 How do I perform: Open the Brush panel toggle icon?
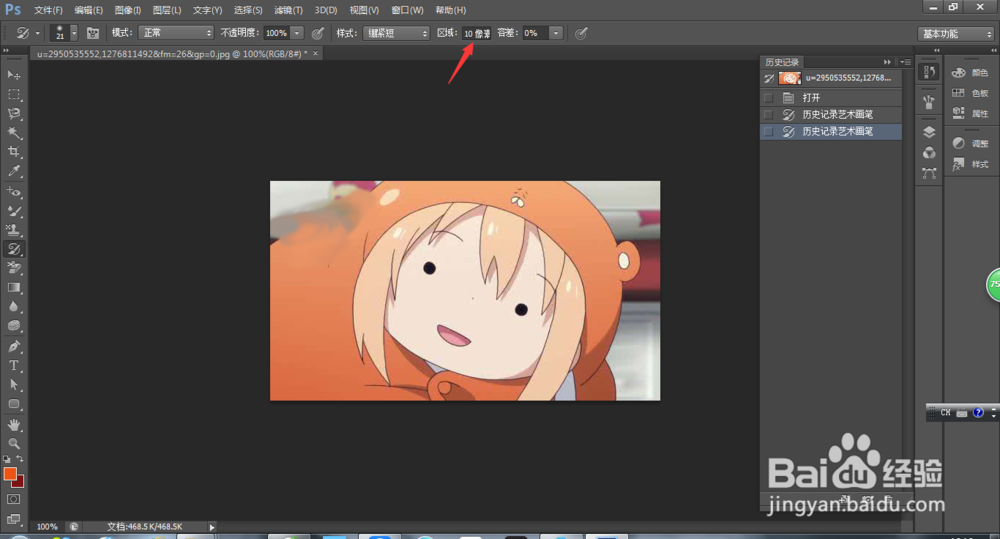tap(92, 33)
